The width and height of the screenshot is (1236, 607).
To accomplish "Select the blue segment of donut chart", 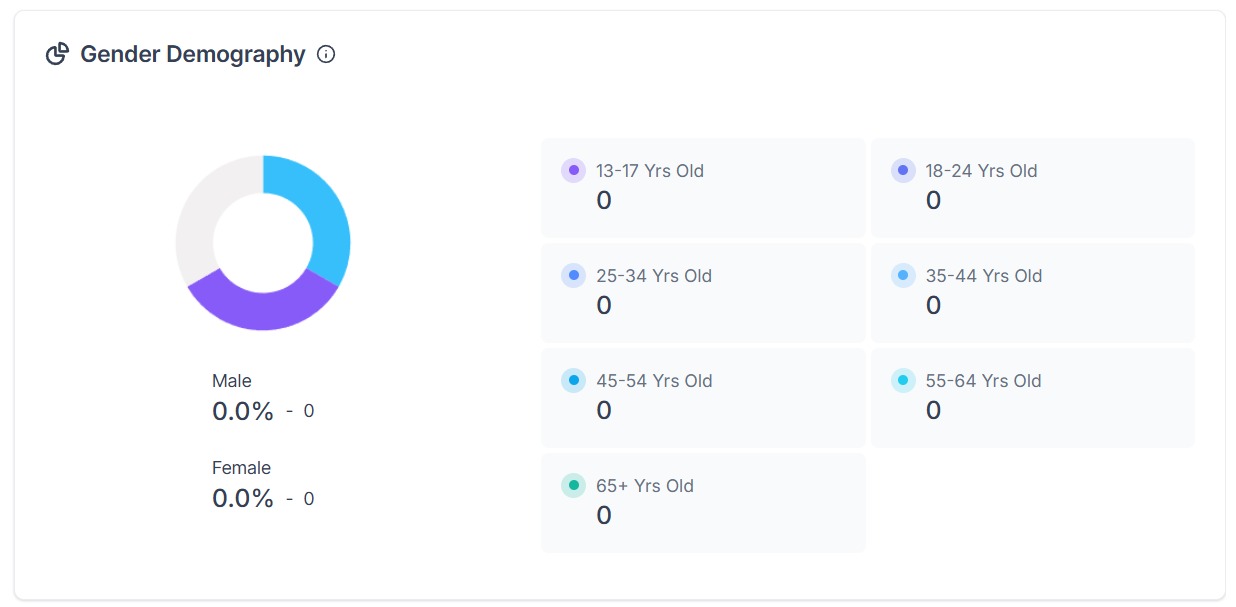I will (x=328, y=218).
